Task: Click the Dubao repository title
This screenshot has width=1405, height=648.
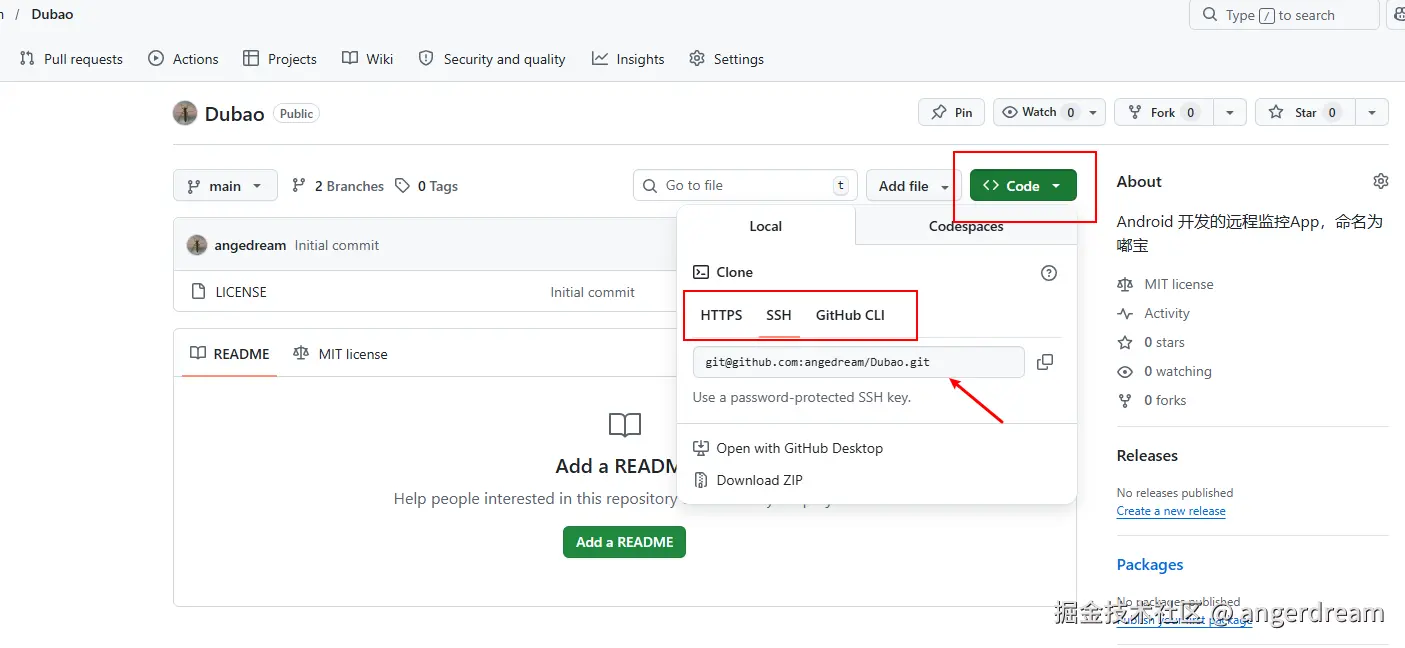Action: coord(234,113)
